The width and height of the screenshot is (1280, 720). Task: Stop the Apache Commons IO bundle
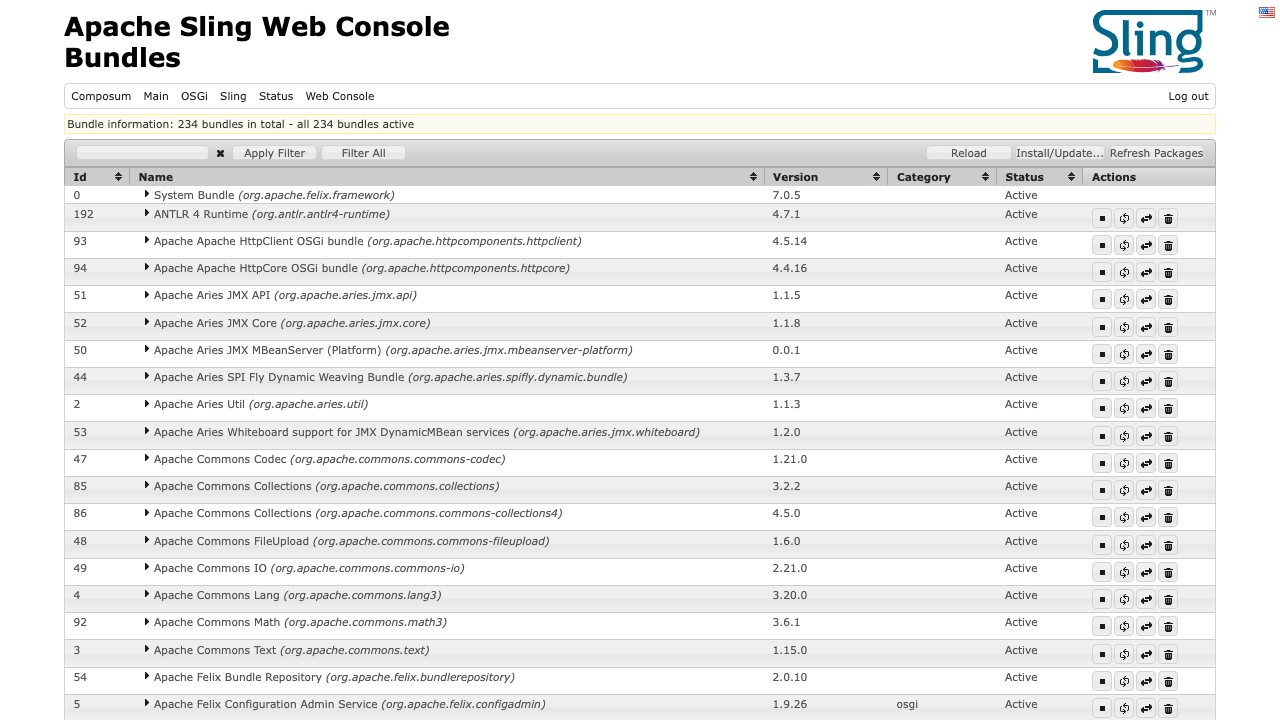(x=1102, y=572)
